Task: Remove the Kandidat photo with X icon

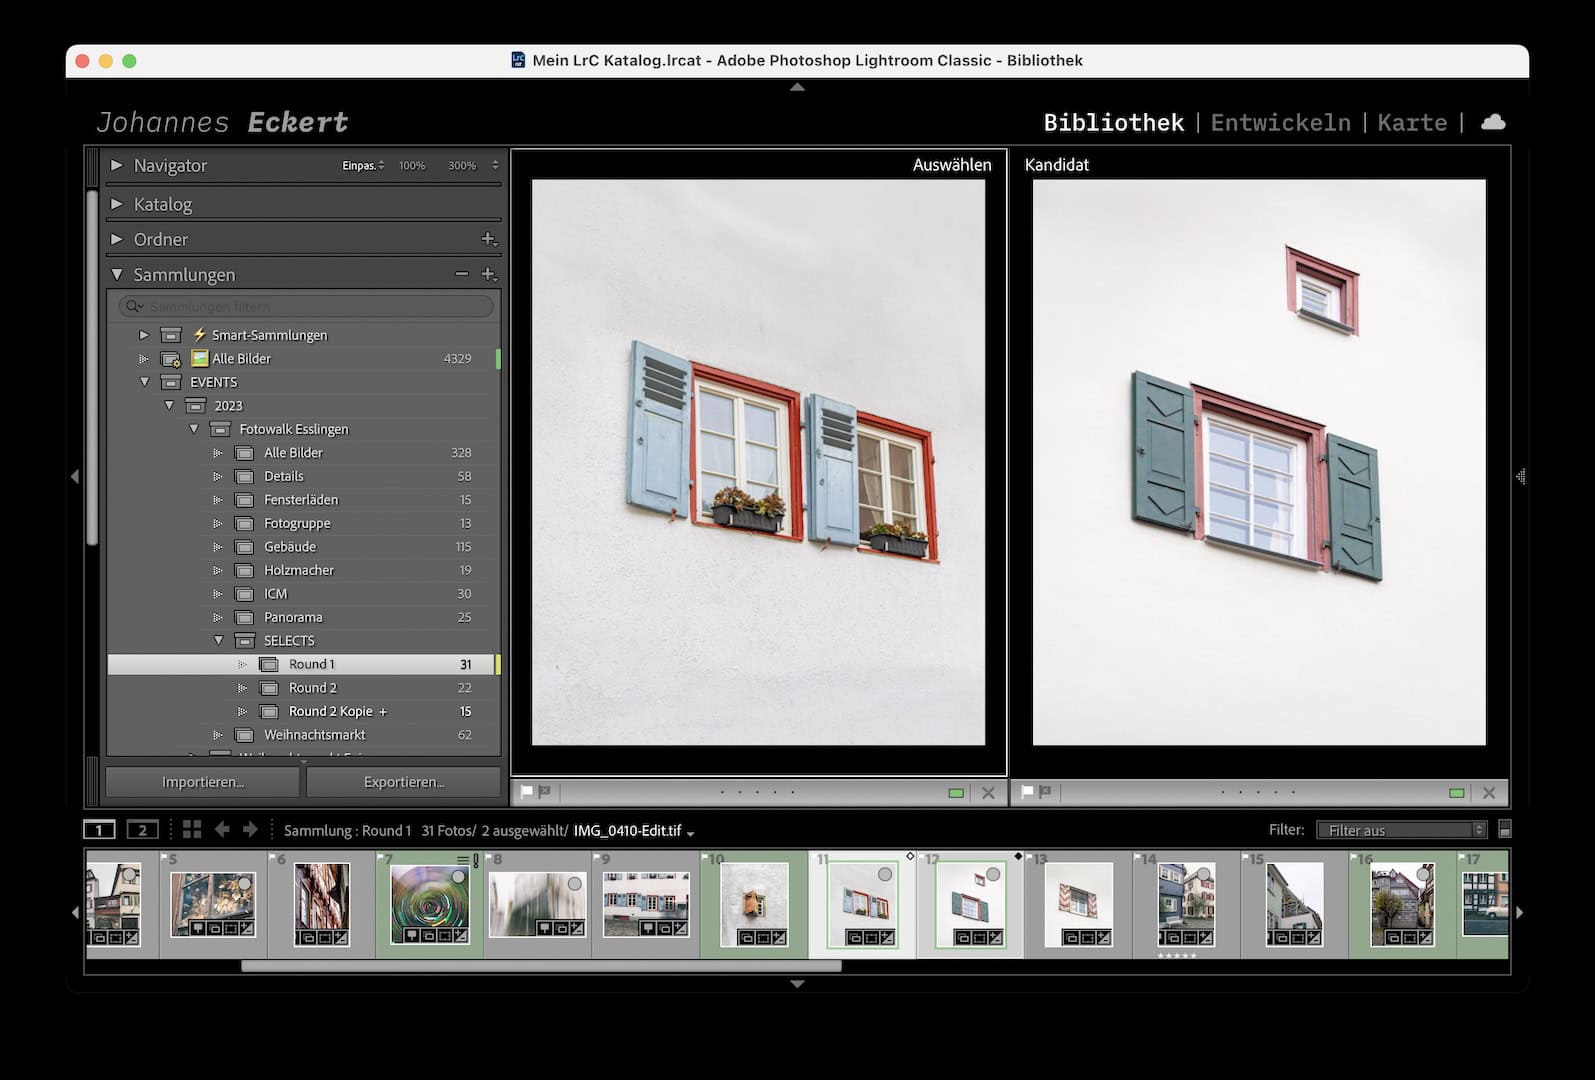Action: click(x=1488, y=793)
